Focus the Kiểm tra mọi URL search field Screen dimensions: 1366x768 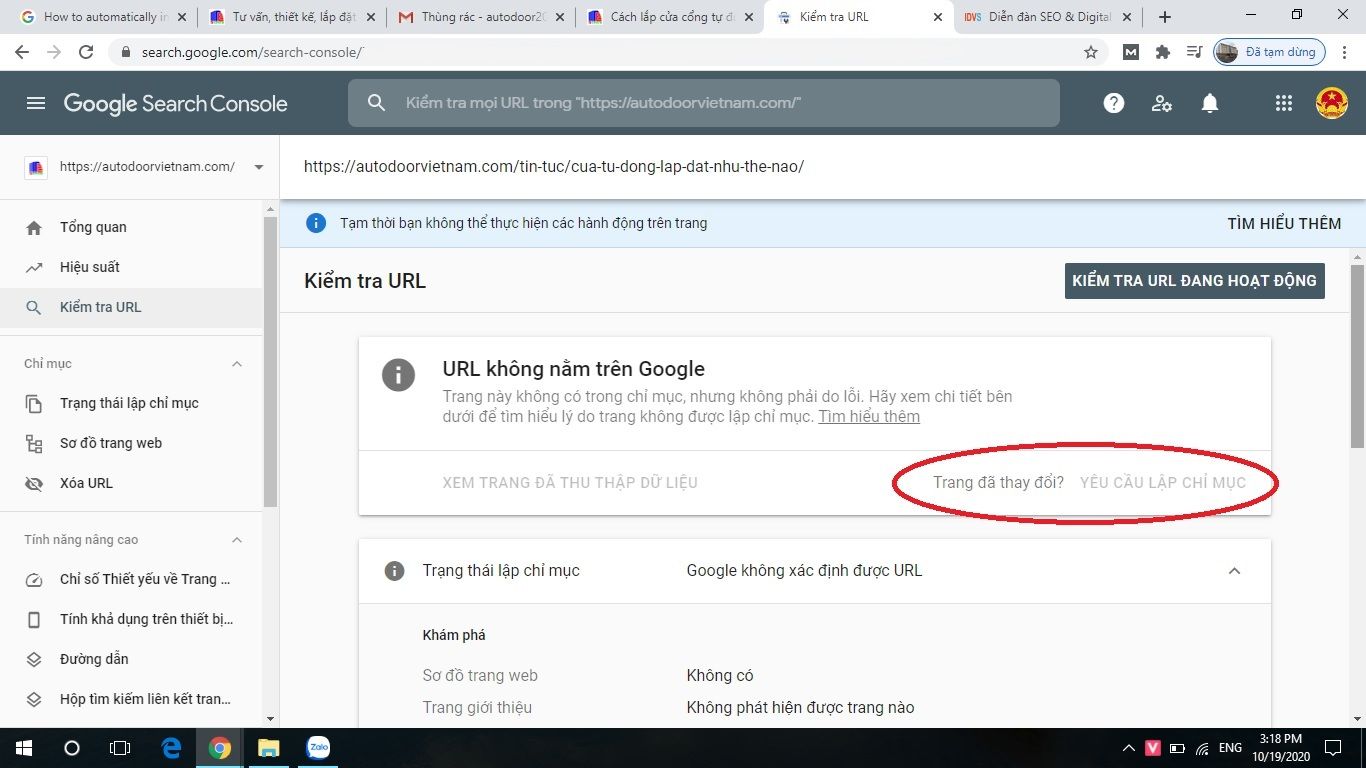click(704, 103)
